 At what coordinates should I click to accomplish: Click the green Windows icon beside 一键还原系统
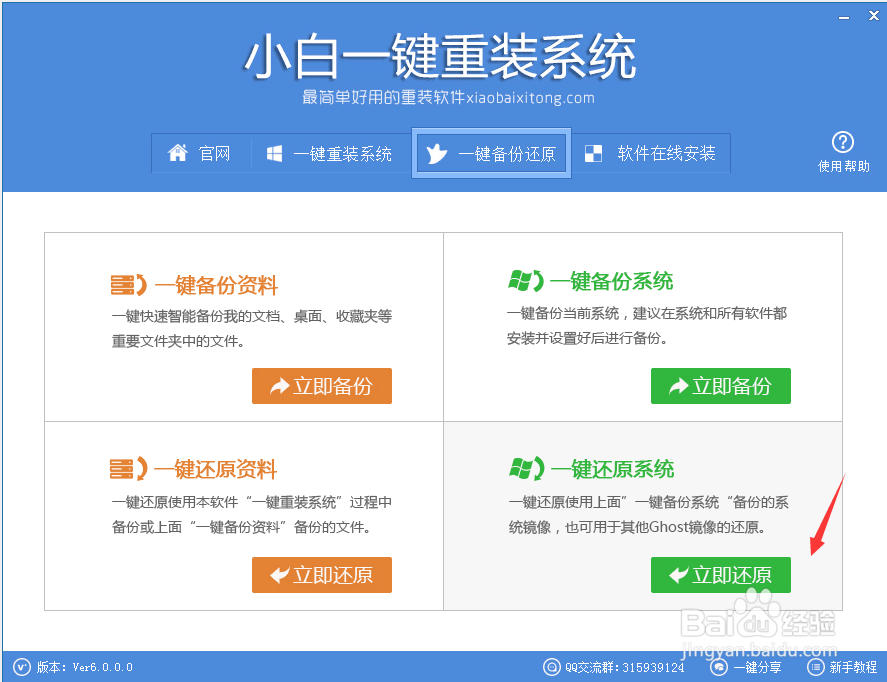pyautogui.click(x=527, y=469)
